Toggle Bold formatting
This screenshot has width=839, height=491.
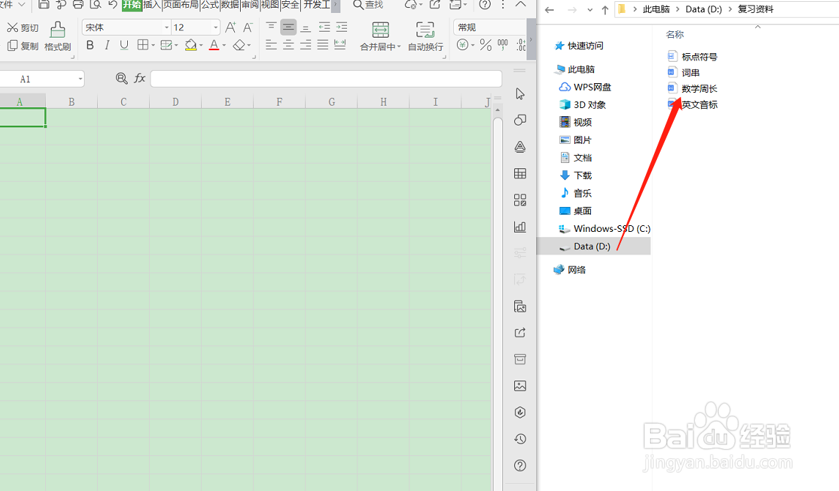coord(90,45)
